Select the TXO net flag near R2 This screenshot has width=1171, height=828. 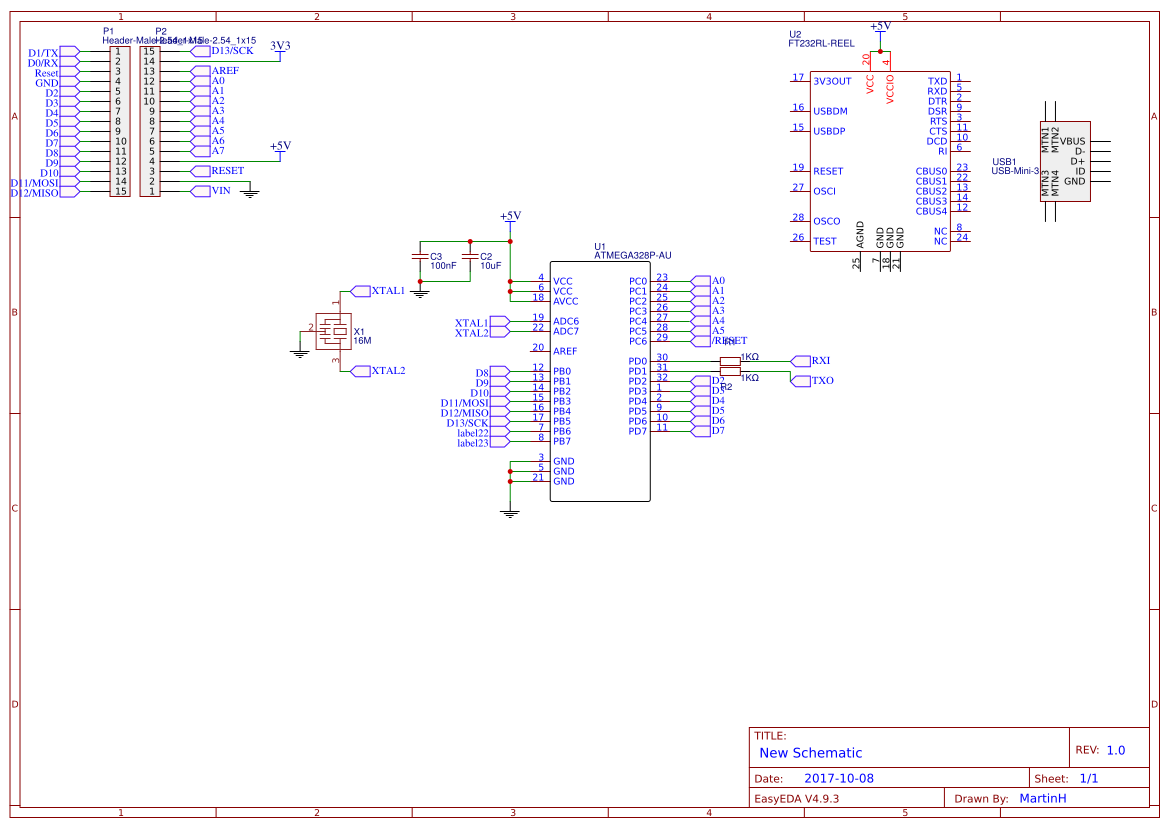pyautogui.click(x=801, y=380)
